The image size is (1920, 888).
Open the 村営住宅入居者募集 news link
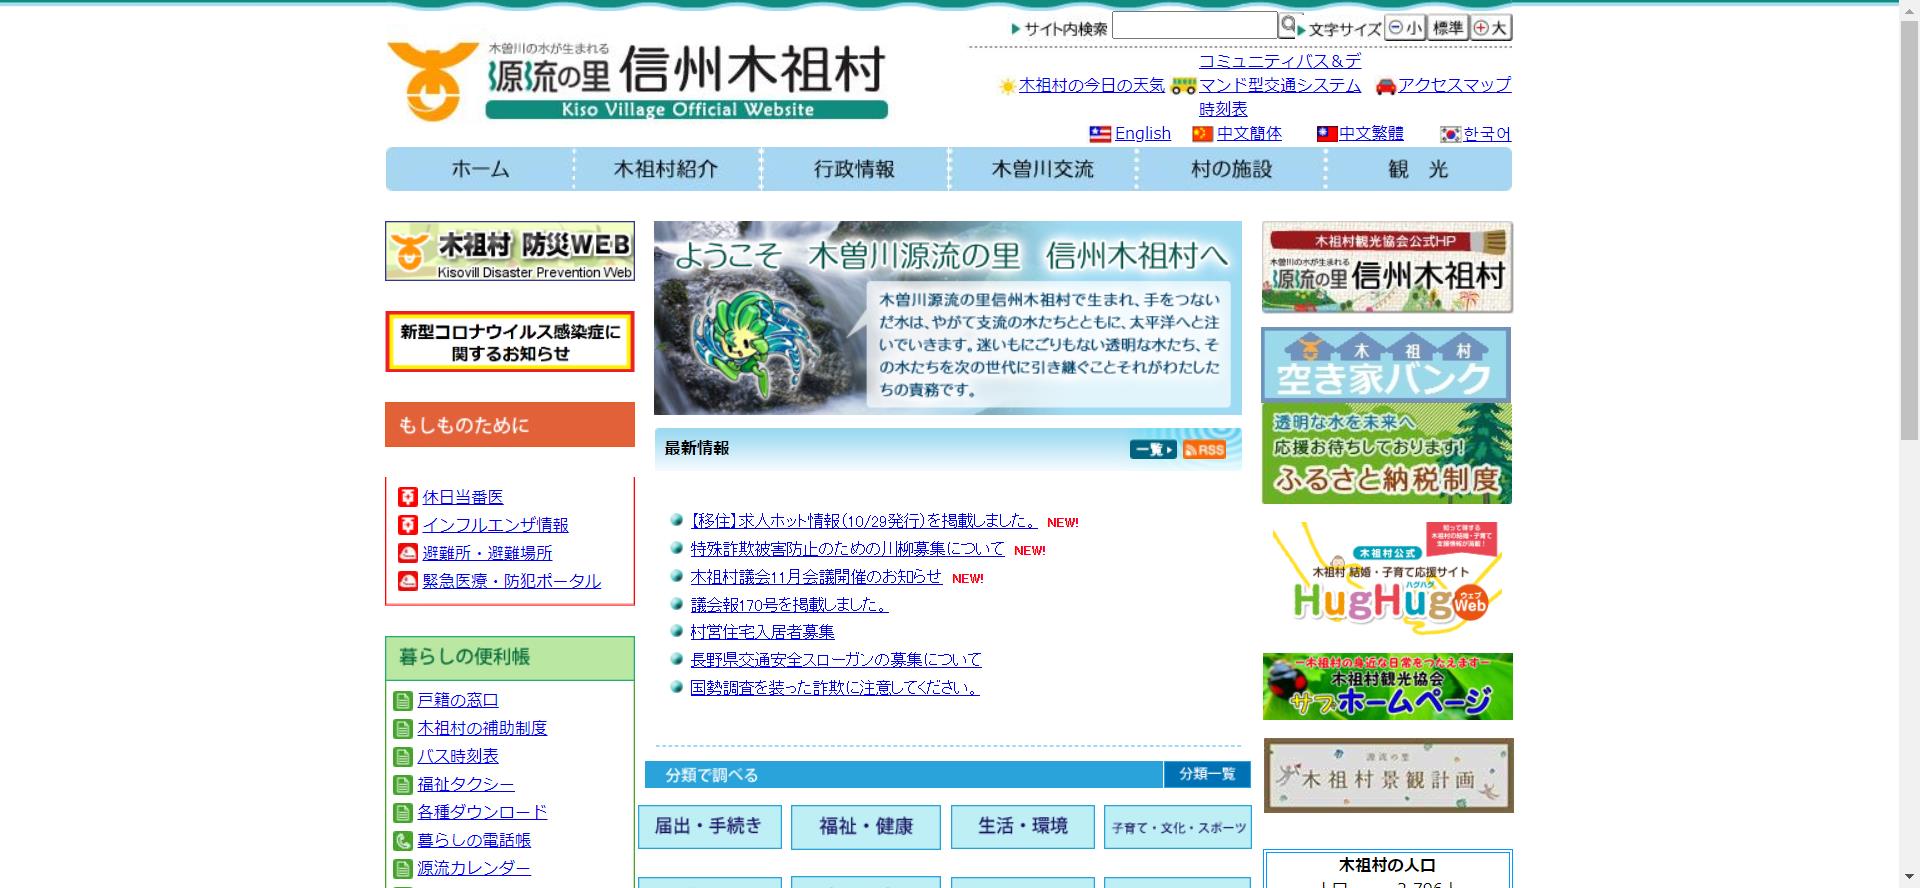pos(762,632)
